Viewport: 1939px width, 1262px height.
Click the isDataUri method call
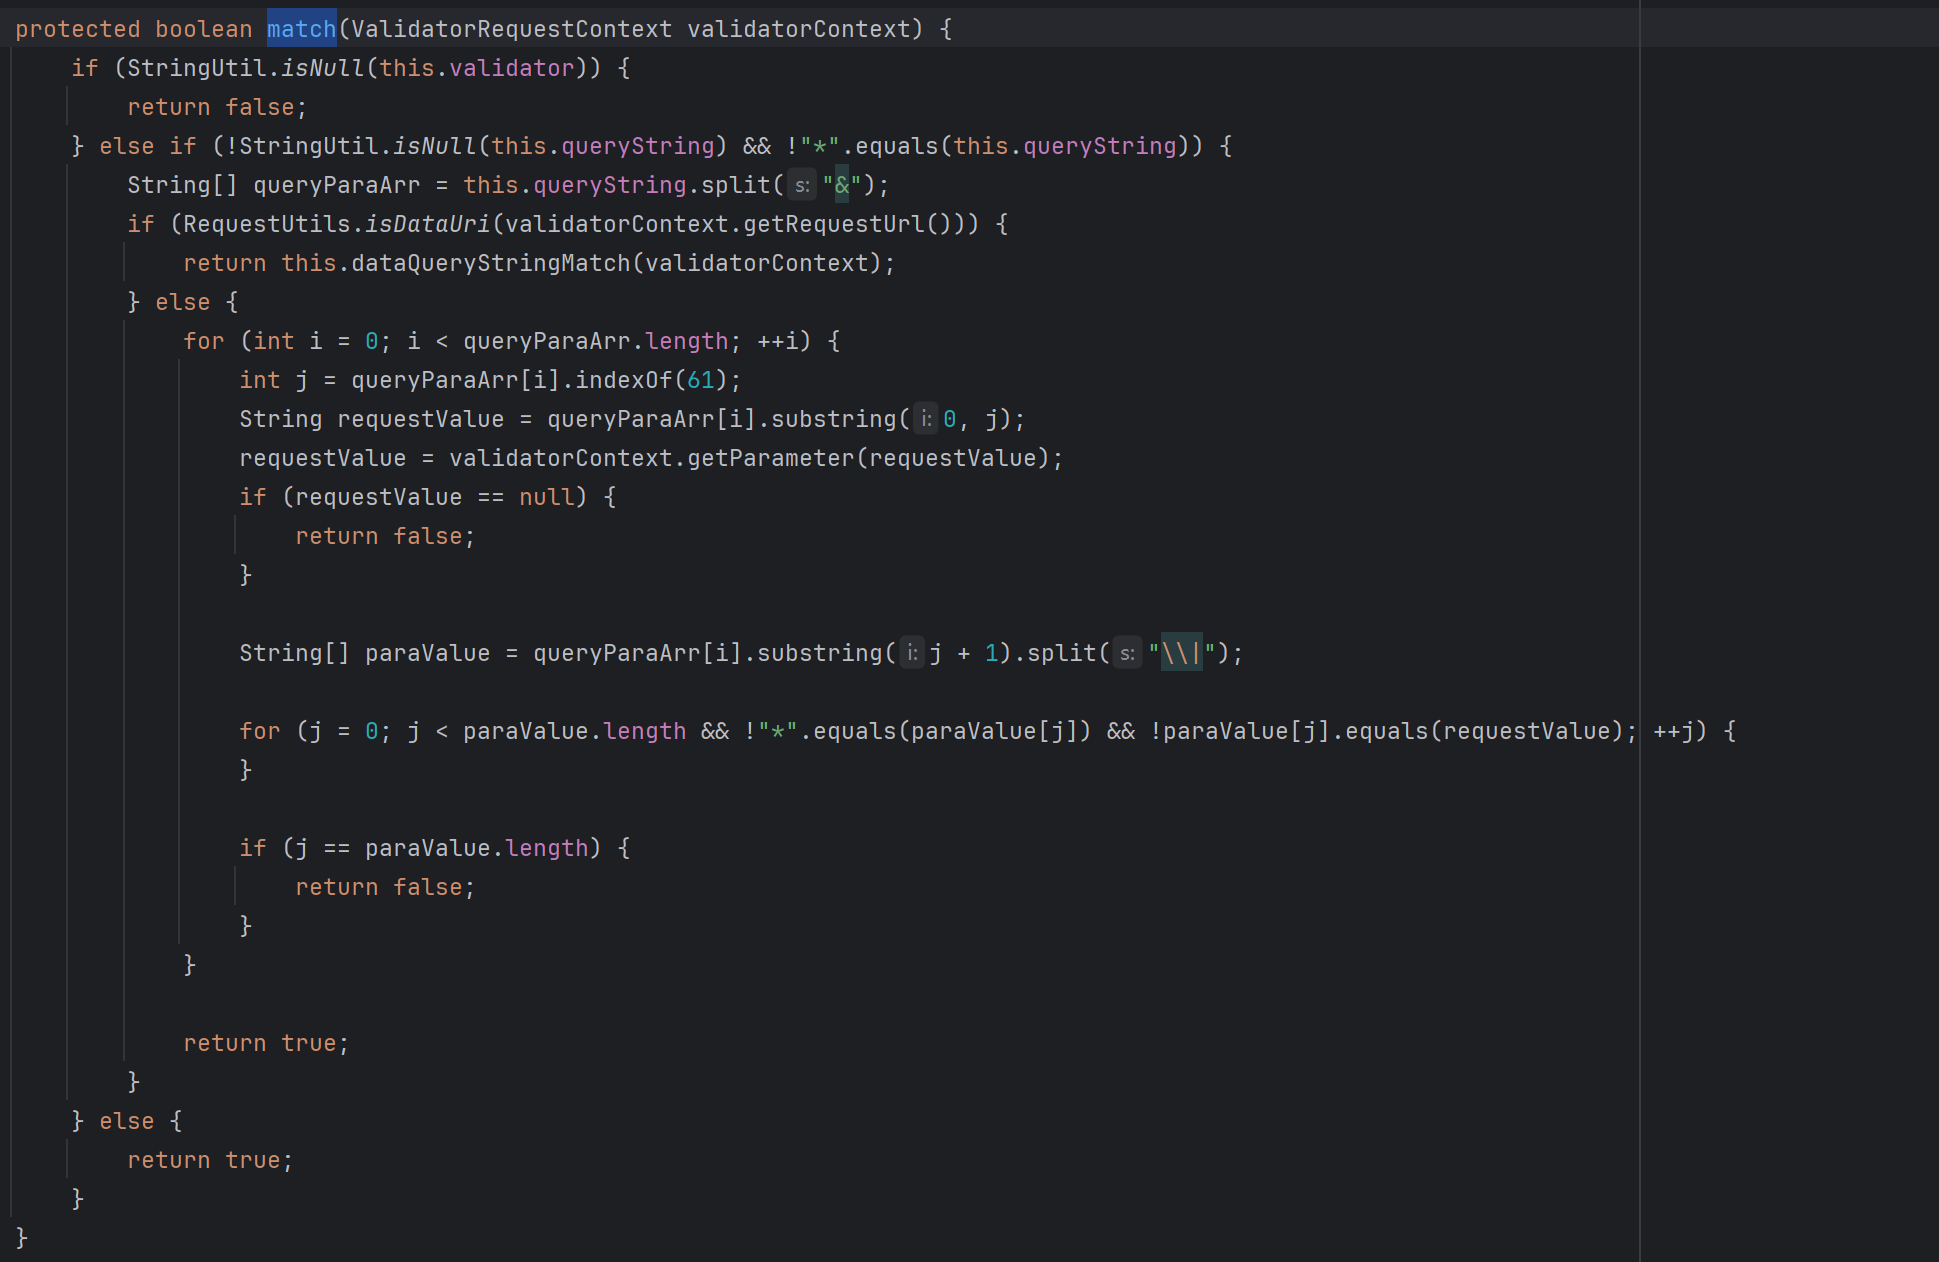click(x=427, y=224)
